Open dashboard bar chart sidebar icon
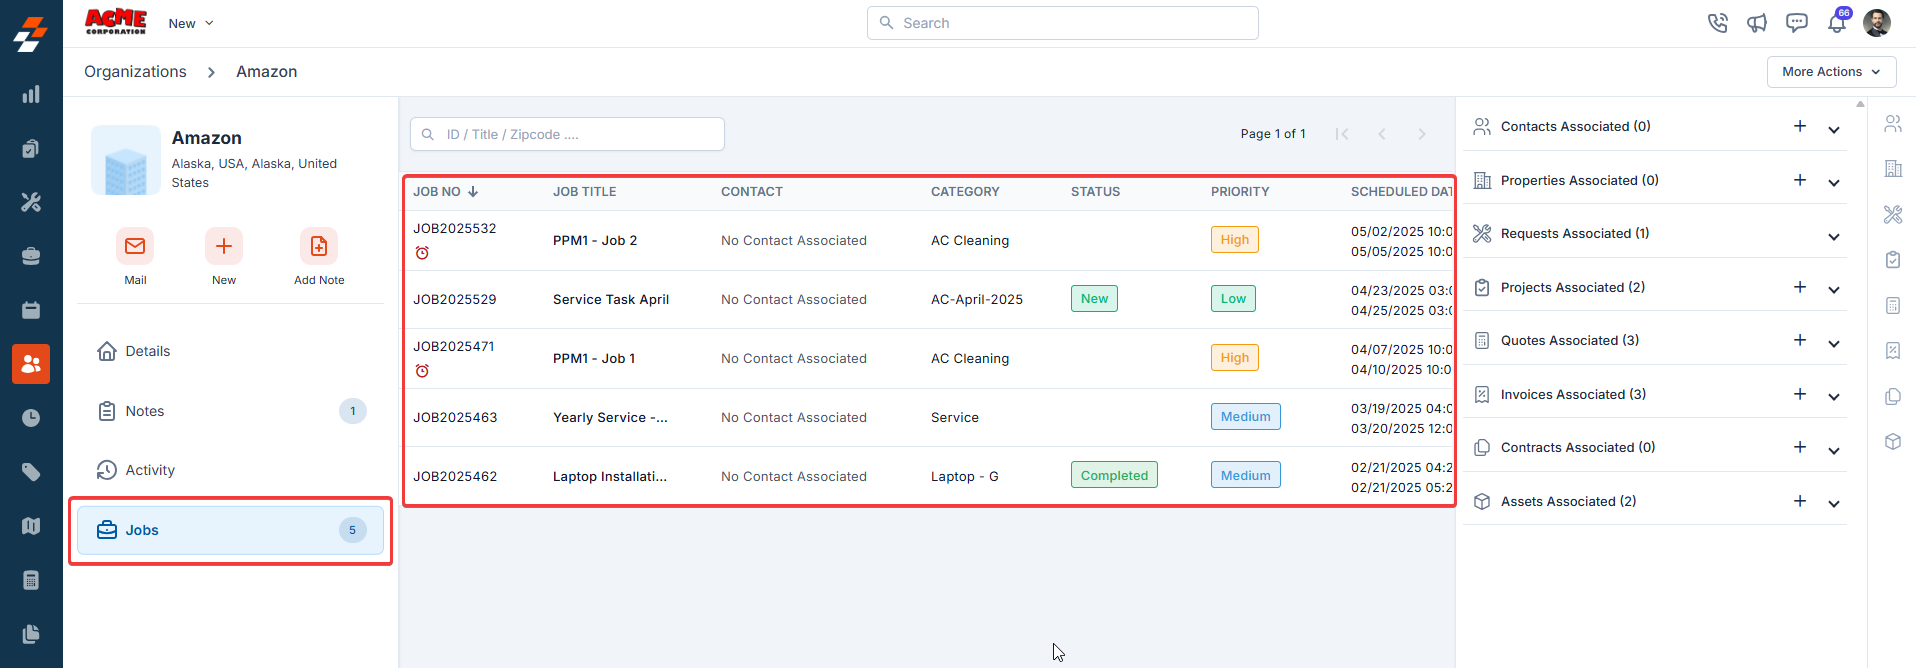Image resolution: width=1916 pixels, height=668 pixels. pyautogui.click(x=31, y=94)
